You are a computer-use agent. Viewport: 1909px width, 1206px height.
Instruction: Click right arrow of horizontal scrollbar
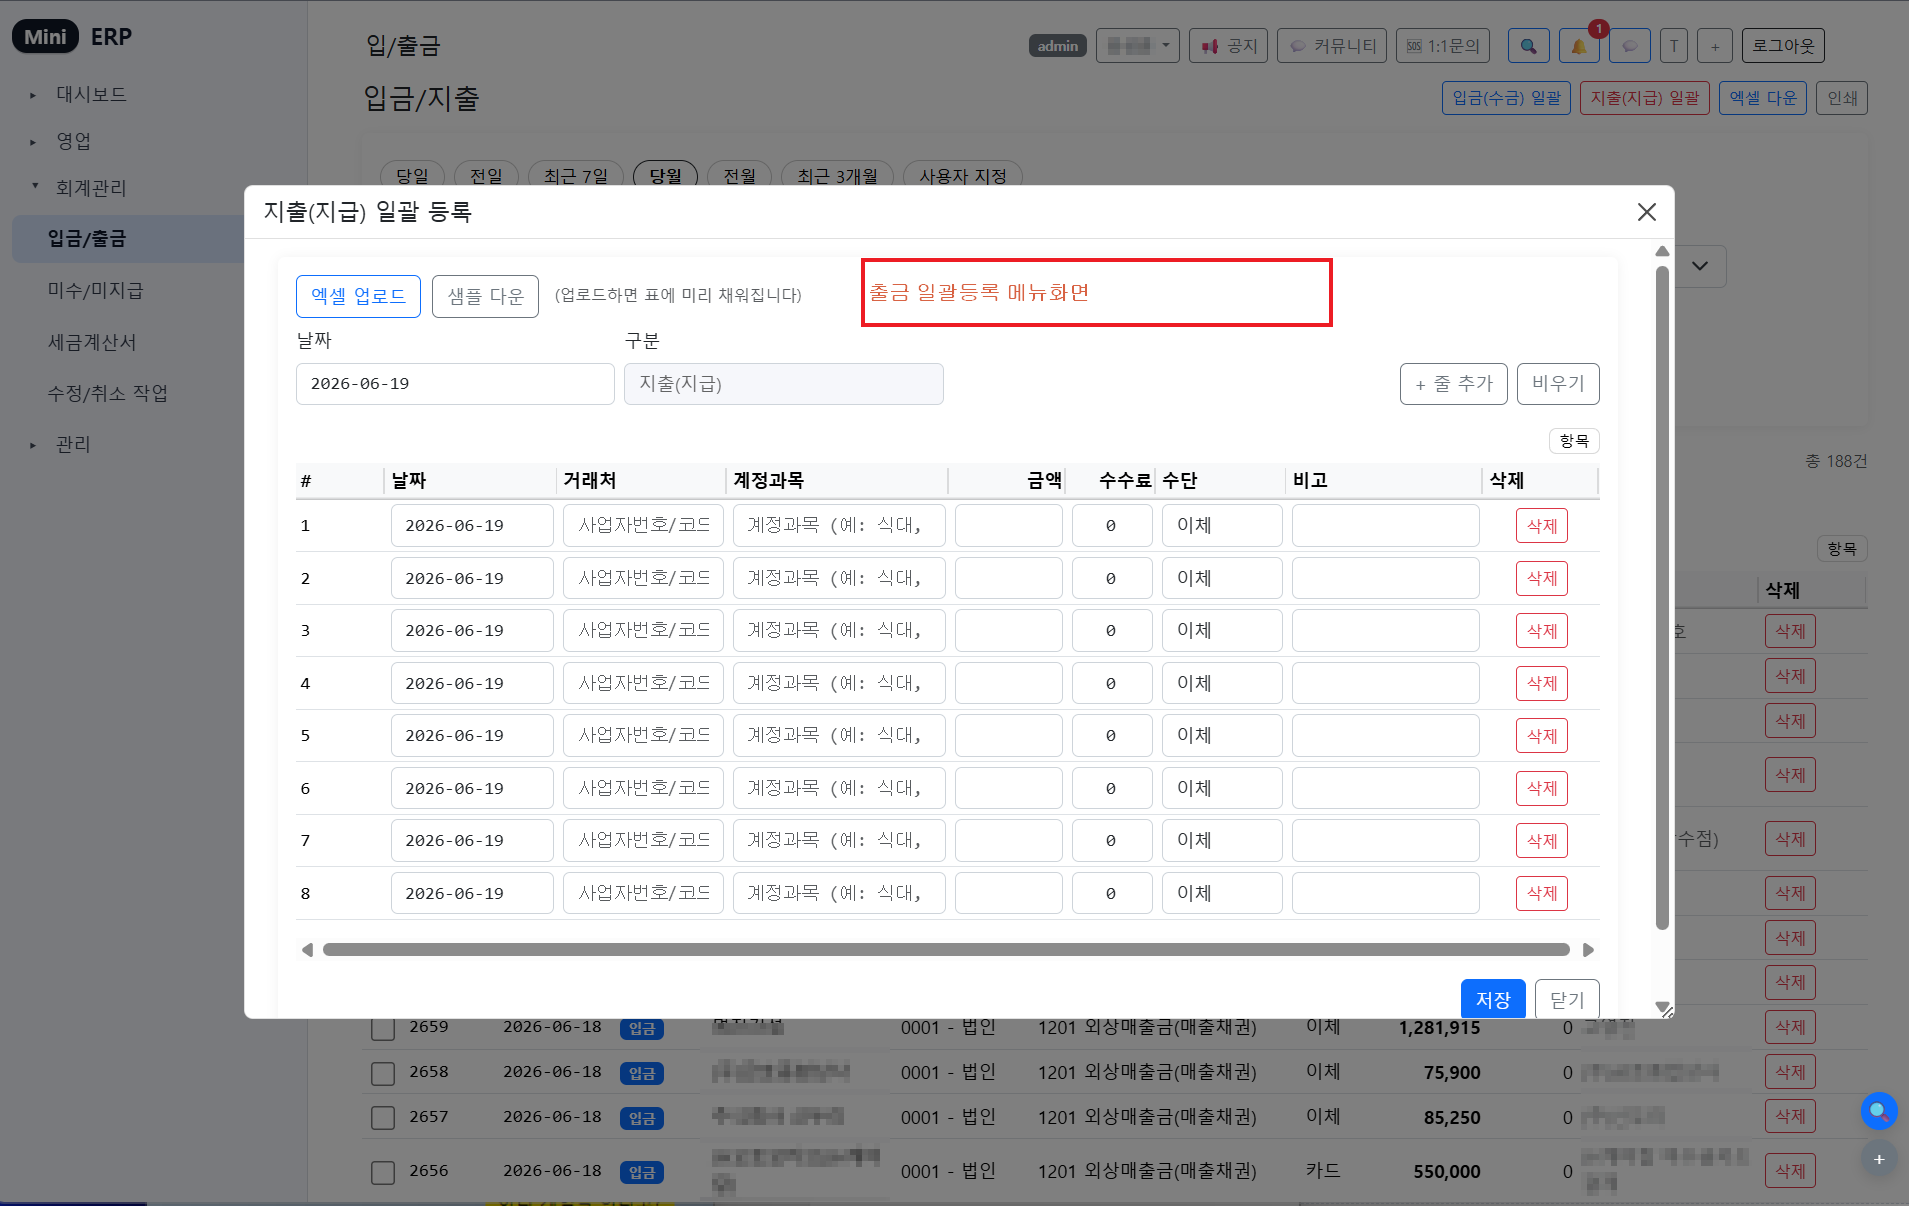[x=1588, y=950]
